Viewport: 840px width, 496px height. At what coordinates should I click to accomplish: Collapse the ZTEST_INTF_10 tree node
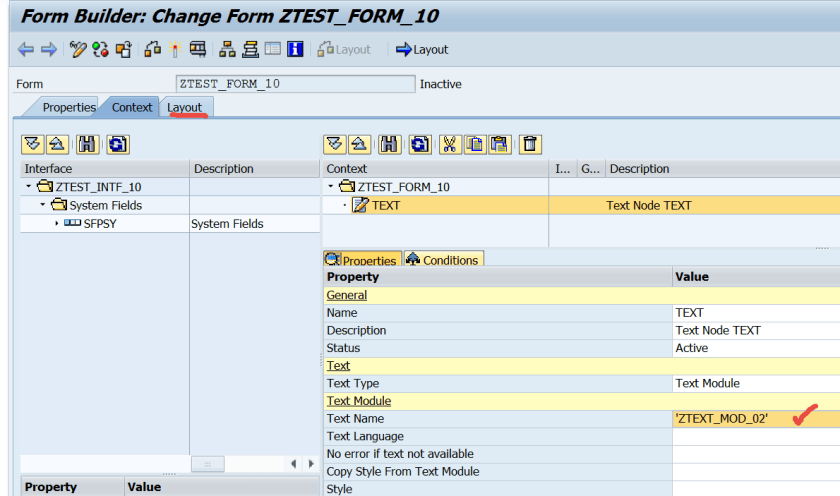pyautogui.click(x=28, y=186)
